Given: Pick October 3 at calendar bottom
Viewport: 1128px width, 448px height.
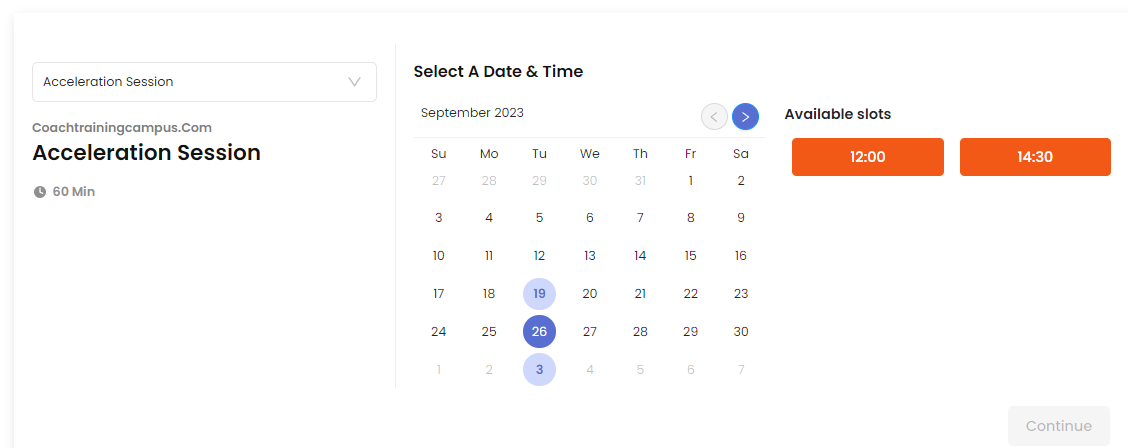Looking at the screenshot, I should [x=540, y=370].
